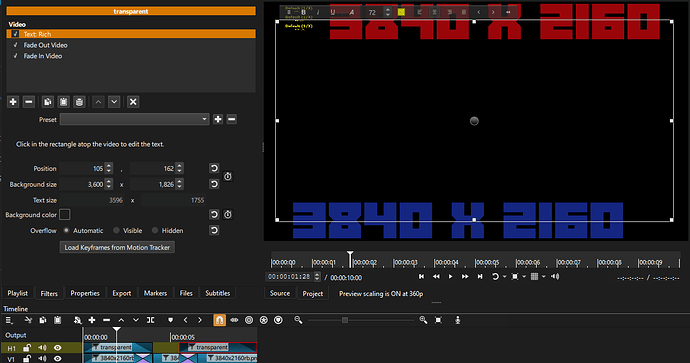This screenshot has width=690, height=363.
Task: Switch player to the Source tab
Action: click(x=280, y=293)
